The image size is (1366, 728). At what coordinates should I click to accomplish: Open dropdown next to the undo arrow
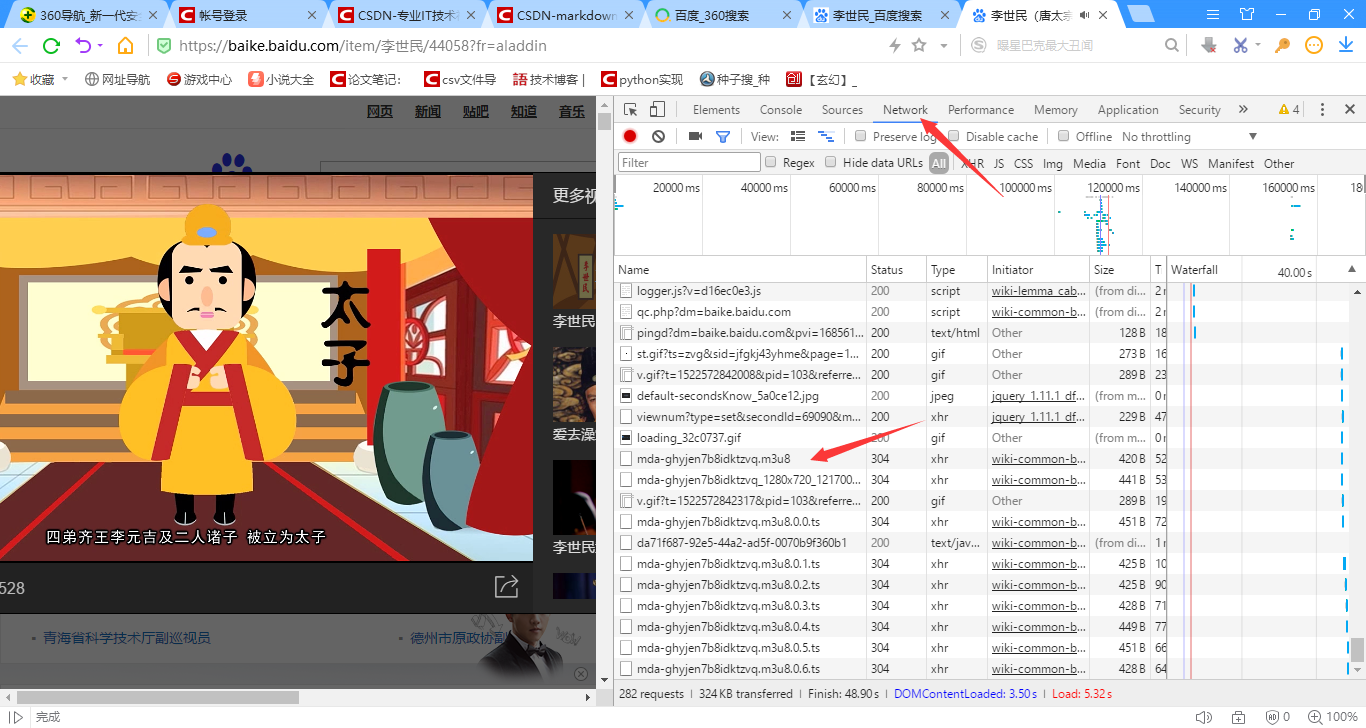(x=100, y=46)
